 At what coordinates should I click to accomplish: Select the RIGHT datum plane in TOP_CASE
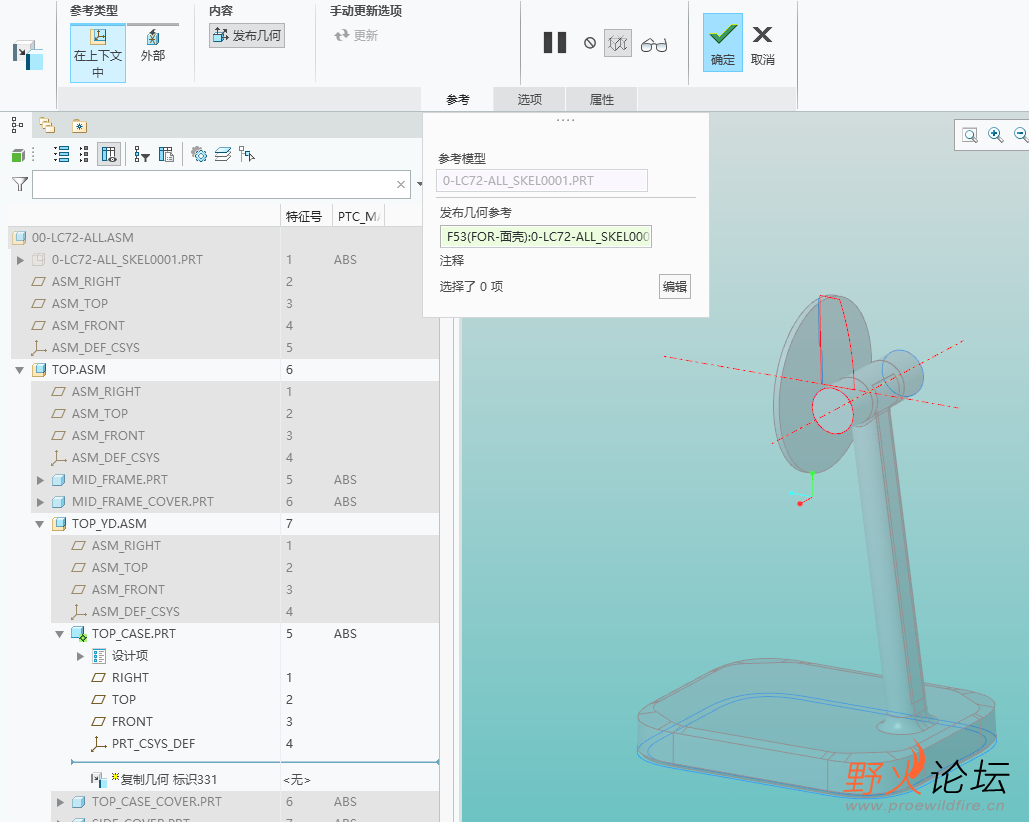coord(130,678)
